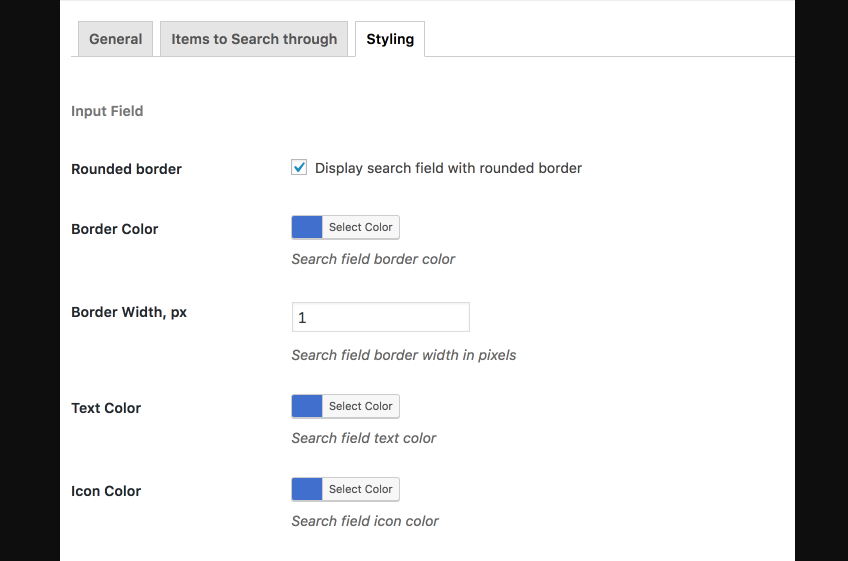
Task: Click the 'Input Field' section heading
Action: [x=107, y=111]
